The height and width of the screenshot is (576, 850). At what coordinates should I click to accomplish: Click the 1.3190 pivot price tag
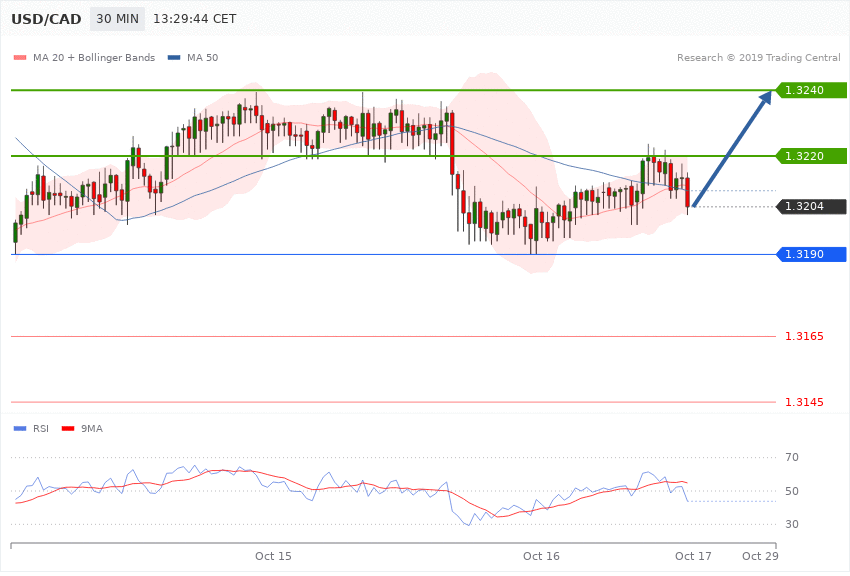pos(811,254)
